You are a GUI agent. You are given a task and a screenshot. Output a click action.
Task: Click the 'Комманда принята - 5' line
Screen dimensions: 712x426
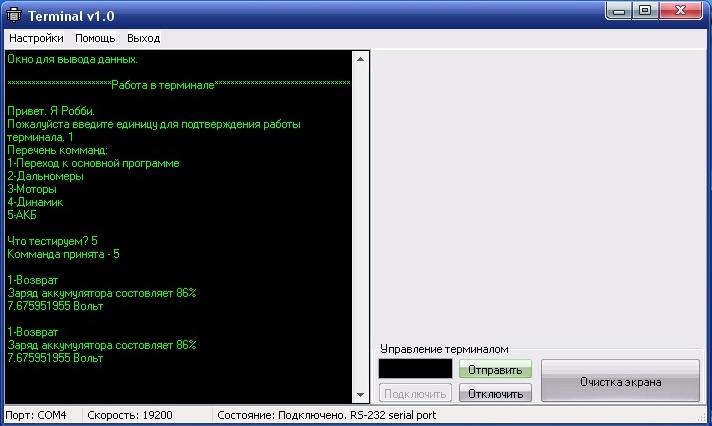click(x=63, y=254)
